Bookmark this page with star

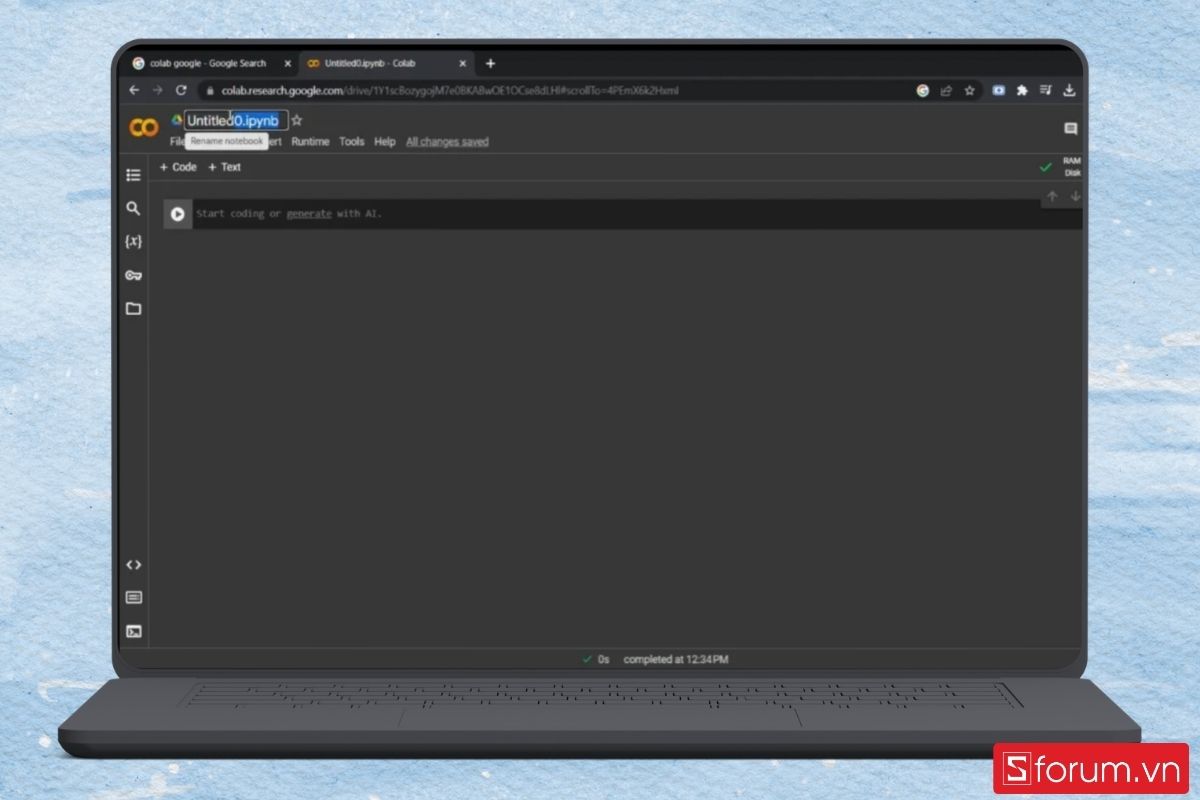[969, 90]
